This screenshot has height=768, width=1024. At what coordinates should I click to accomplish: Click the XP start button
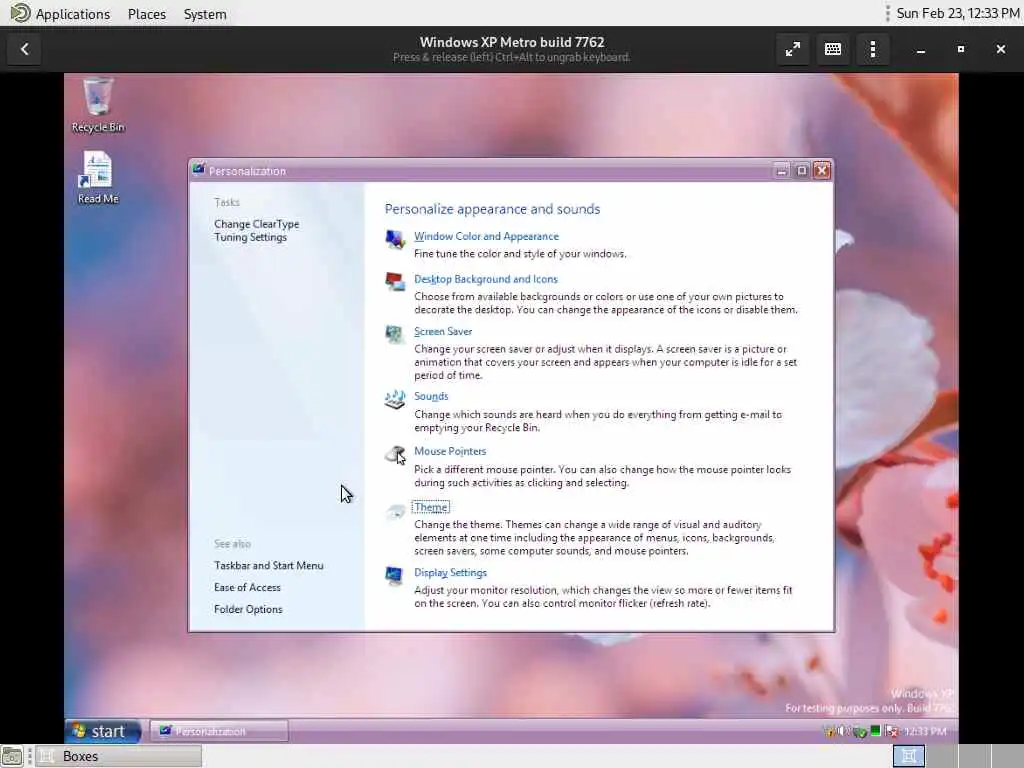(103, 731)
